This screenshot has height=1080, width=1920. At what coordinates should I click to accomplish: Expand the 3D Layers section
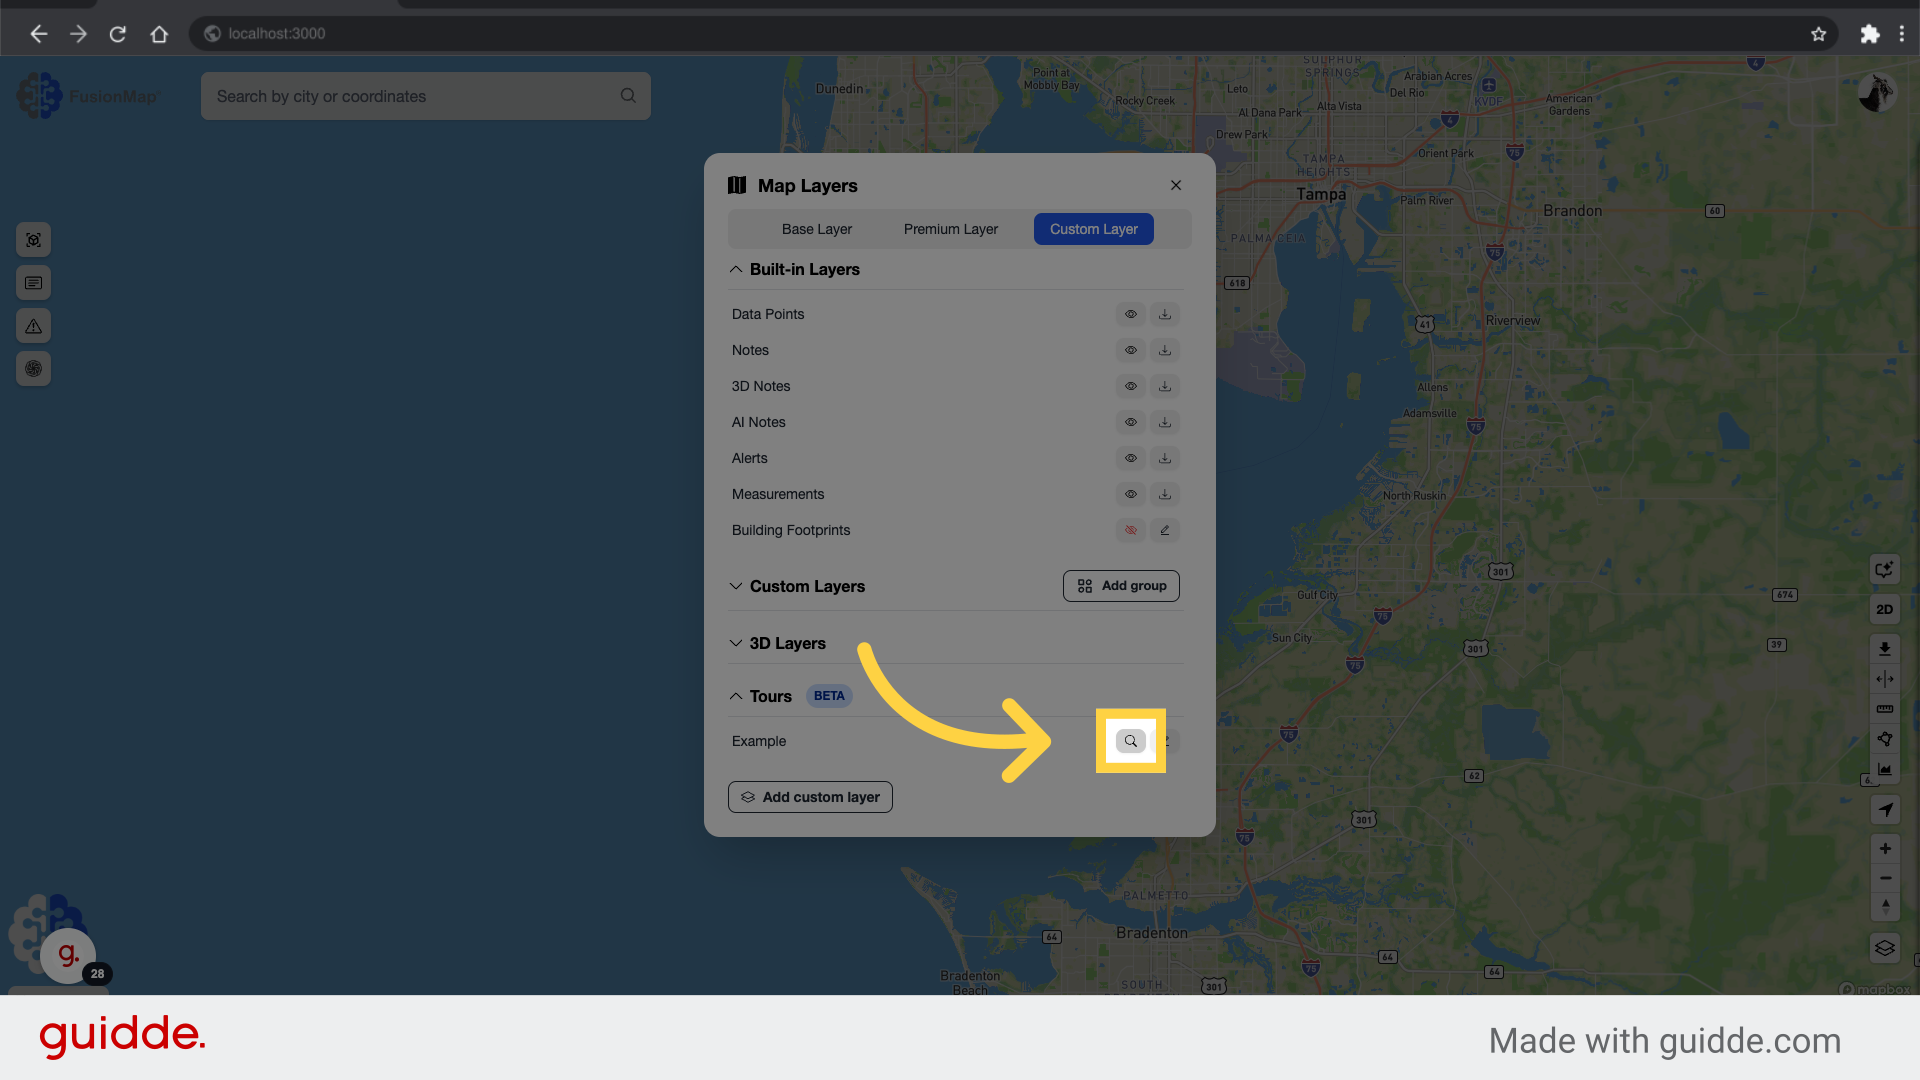pos(735,643)
